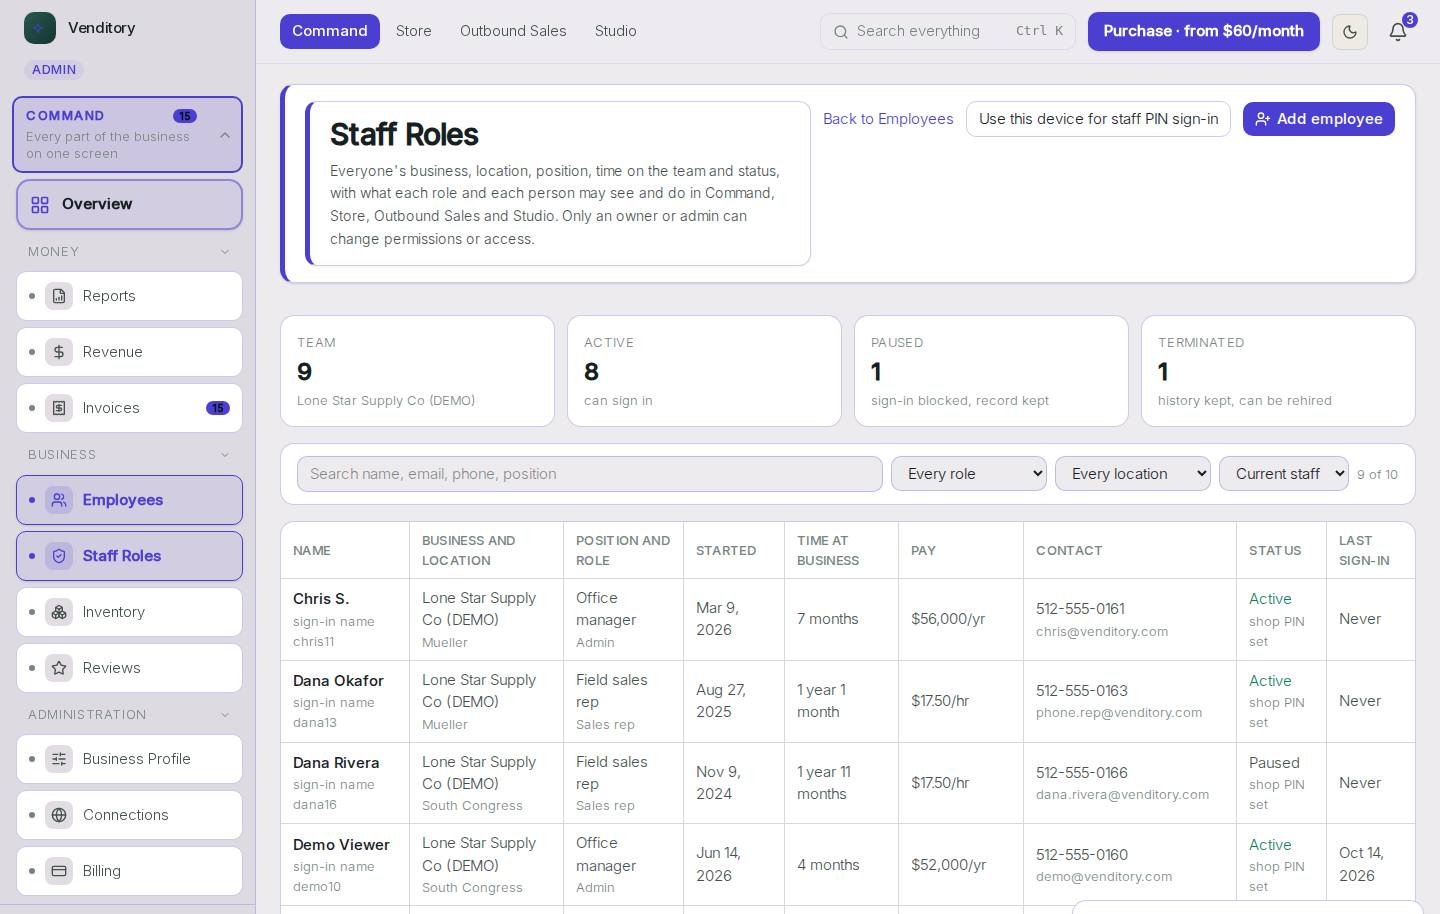Screen dimensions: 1440x914
Task: Click the Venditory logo icon
Action: (x=40, y=28)
